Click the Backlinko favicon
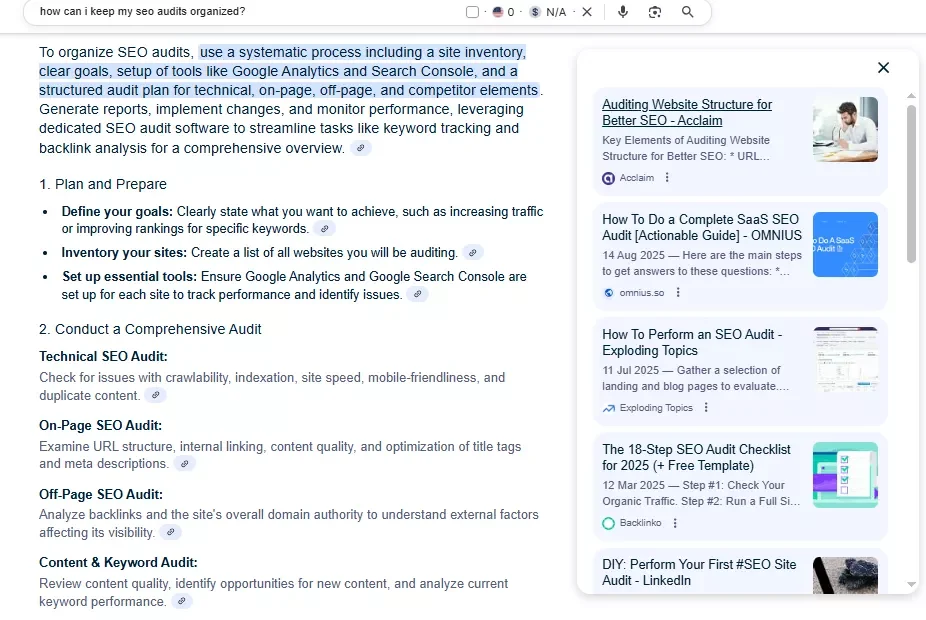 tap(608, 522)
